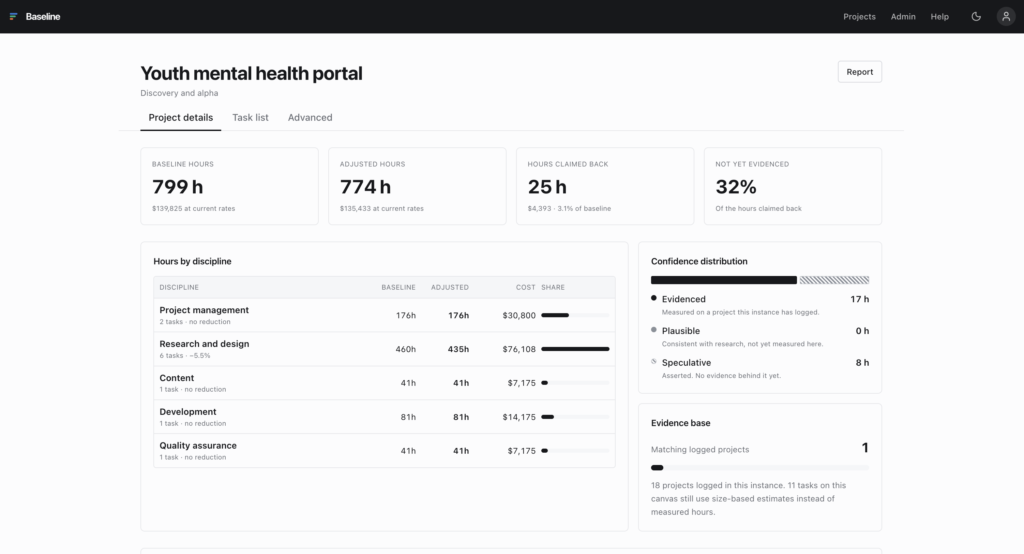Screen dimensions: 1024x554
Task: Click the Speculative hatched legend marker
Action: tap(654, 361)
